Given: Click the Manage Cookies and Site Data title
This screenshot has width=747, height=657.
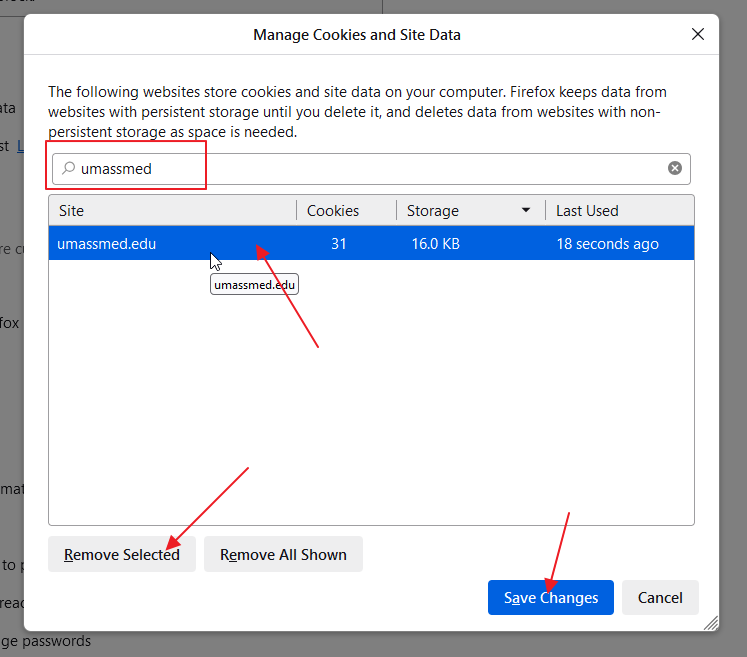Looking at the screenshot, I should [357, 35].
